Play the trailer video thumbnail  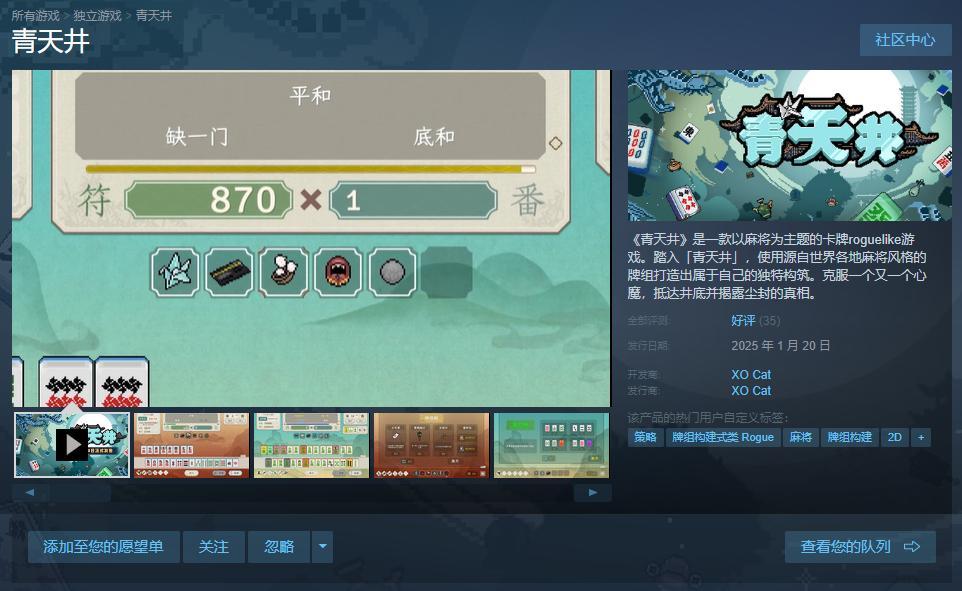tap(72, 445)
